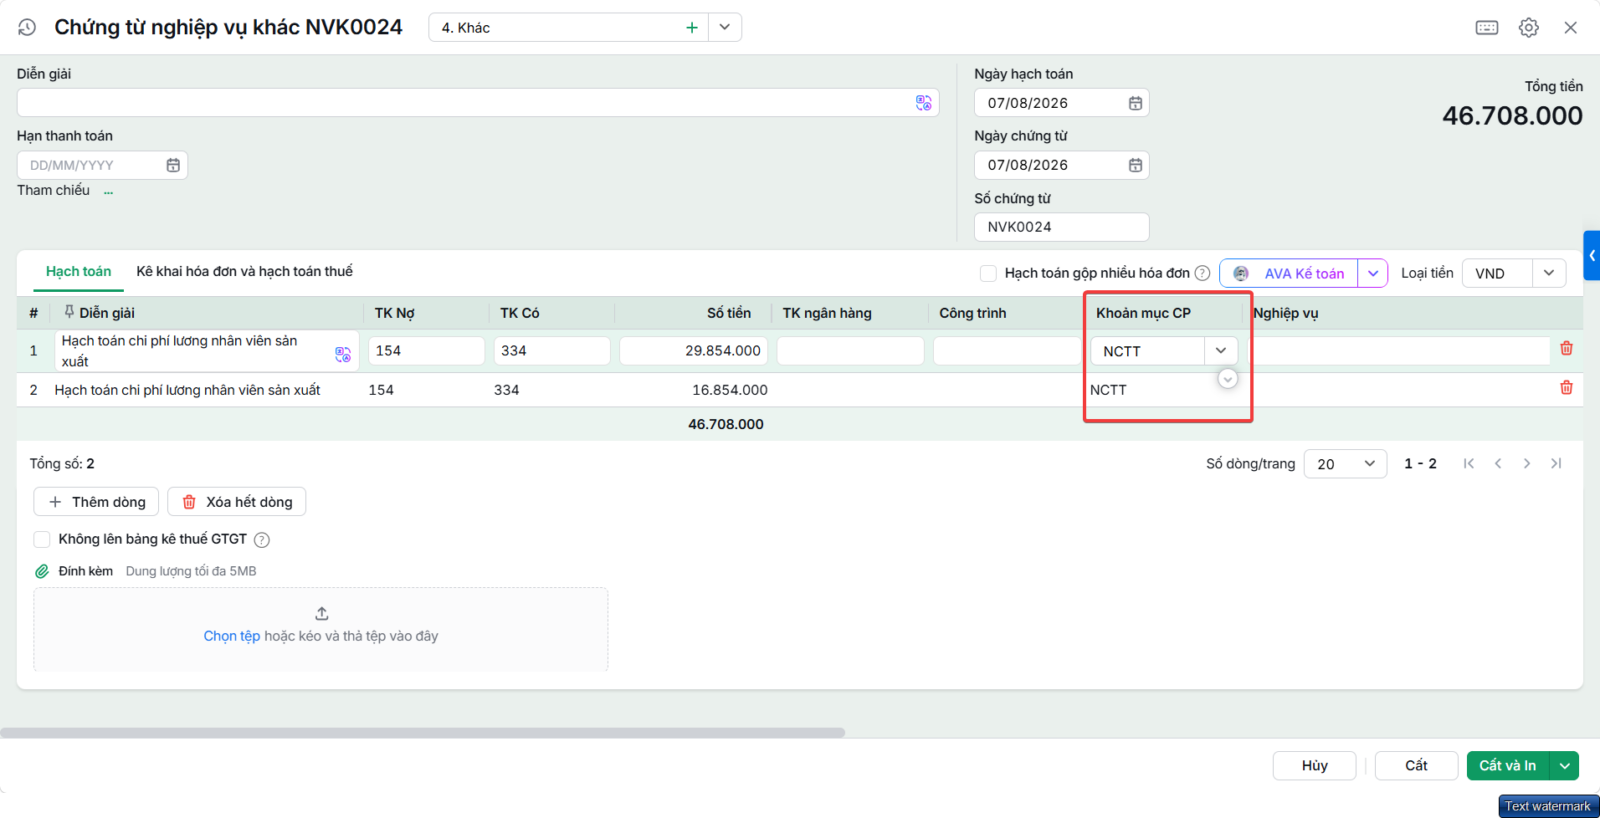Open the Cất và In dropdown arrow

[x=1565, y=766]
